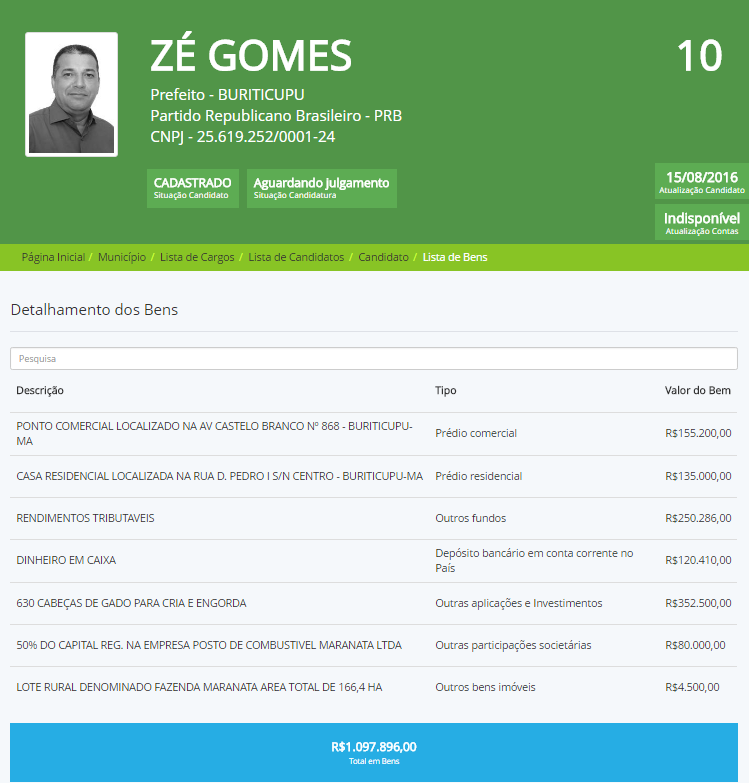Click the CADASTRADO status badge
Screen dimensions: 749x783
pyautogui.click(x=192, y=188)
